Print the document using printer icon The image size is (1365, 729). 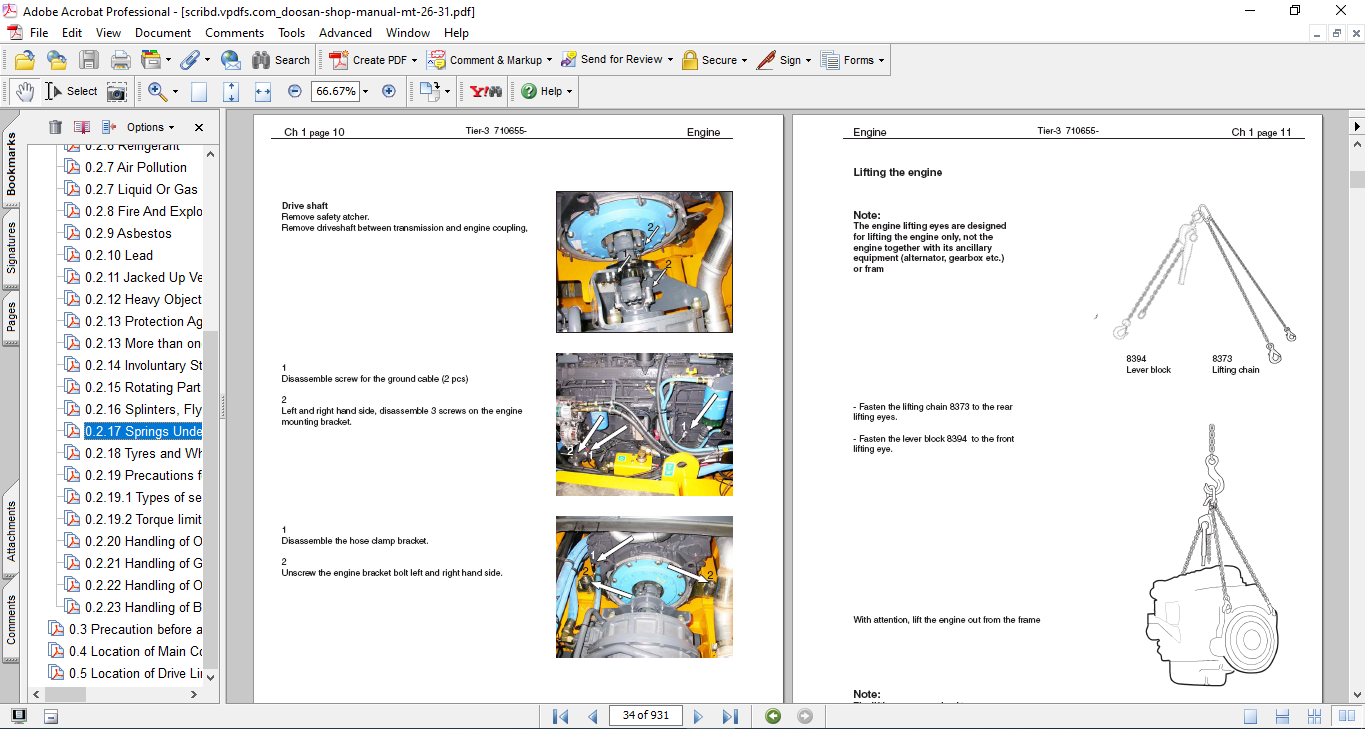pyautogui.click(x=120, y=60)
